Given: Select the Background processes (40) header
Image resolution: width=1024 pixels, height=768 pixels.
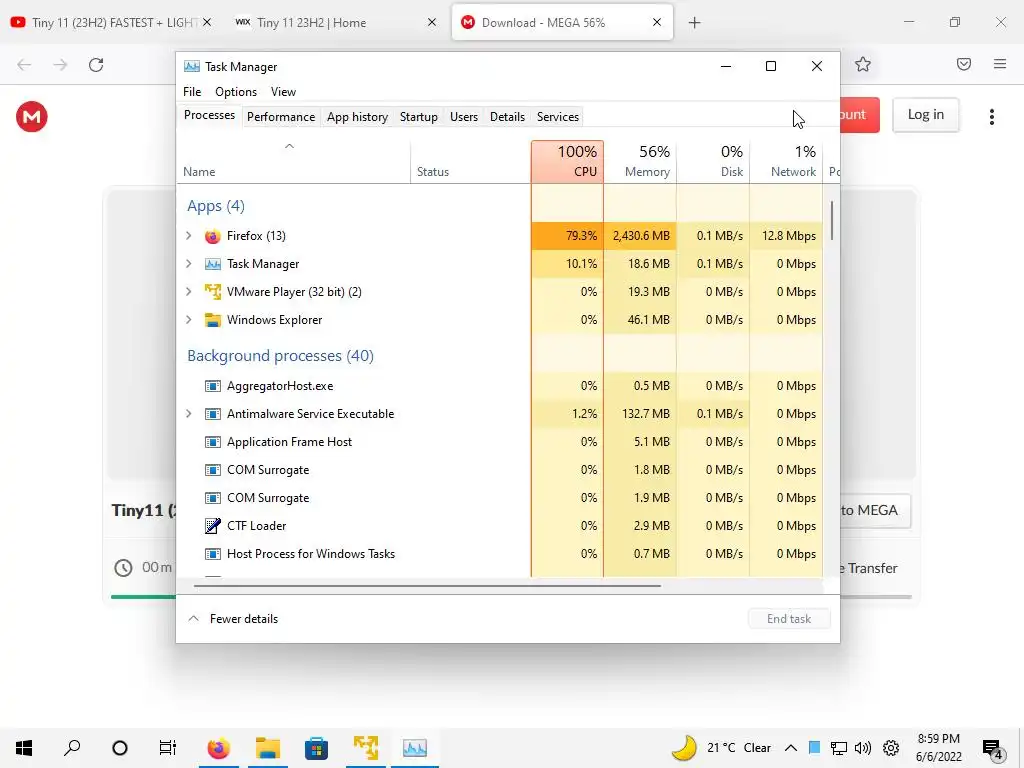Looking at the screenshot, I should [281, 356].
